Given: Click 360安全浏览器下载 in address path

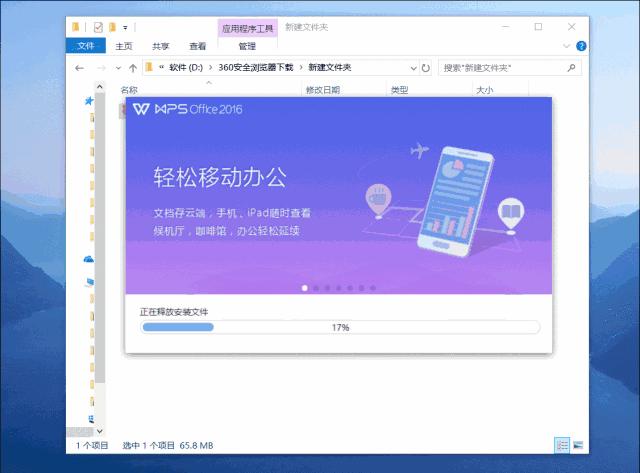Looking at the screenshot, I should tap(256, 67).
